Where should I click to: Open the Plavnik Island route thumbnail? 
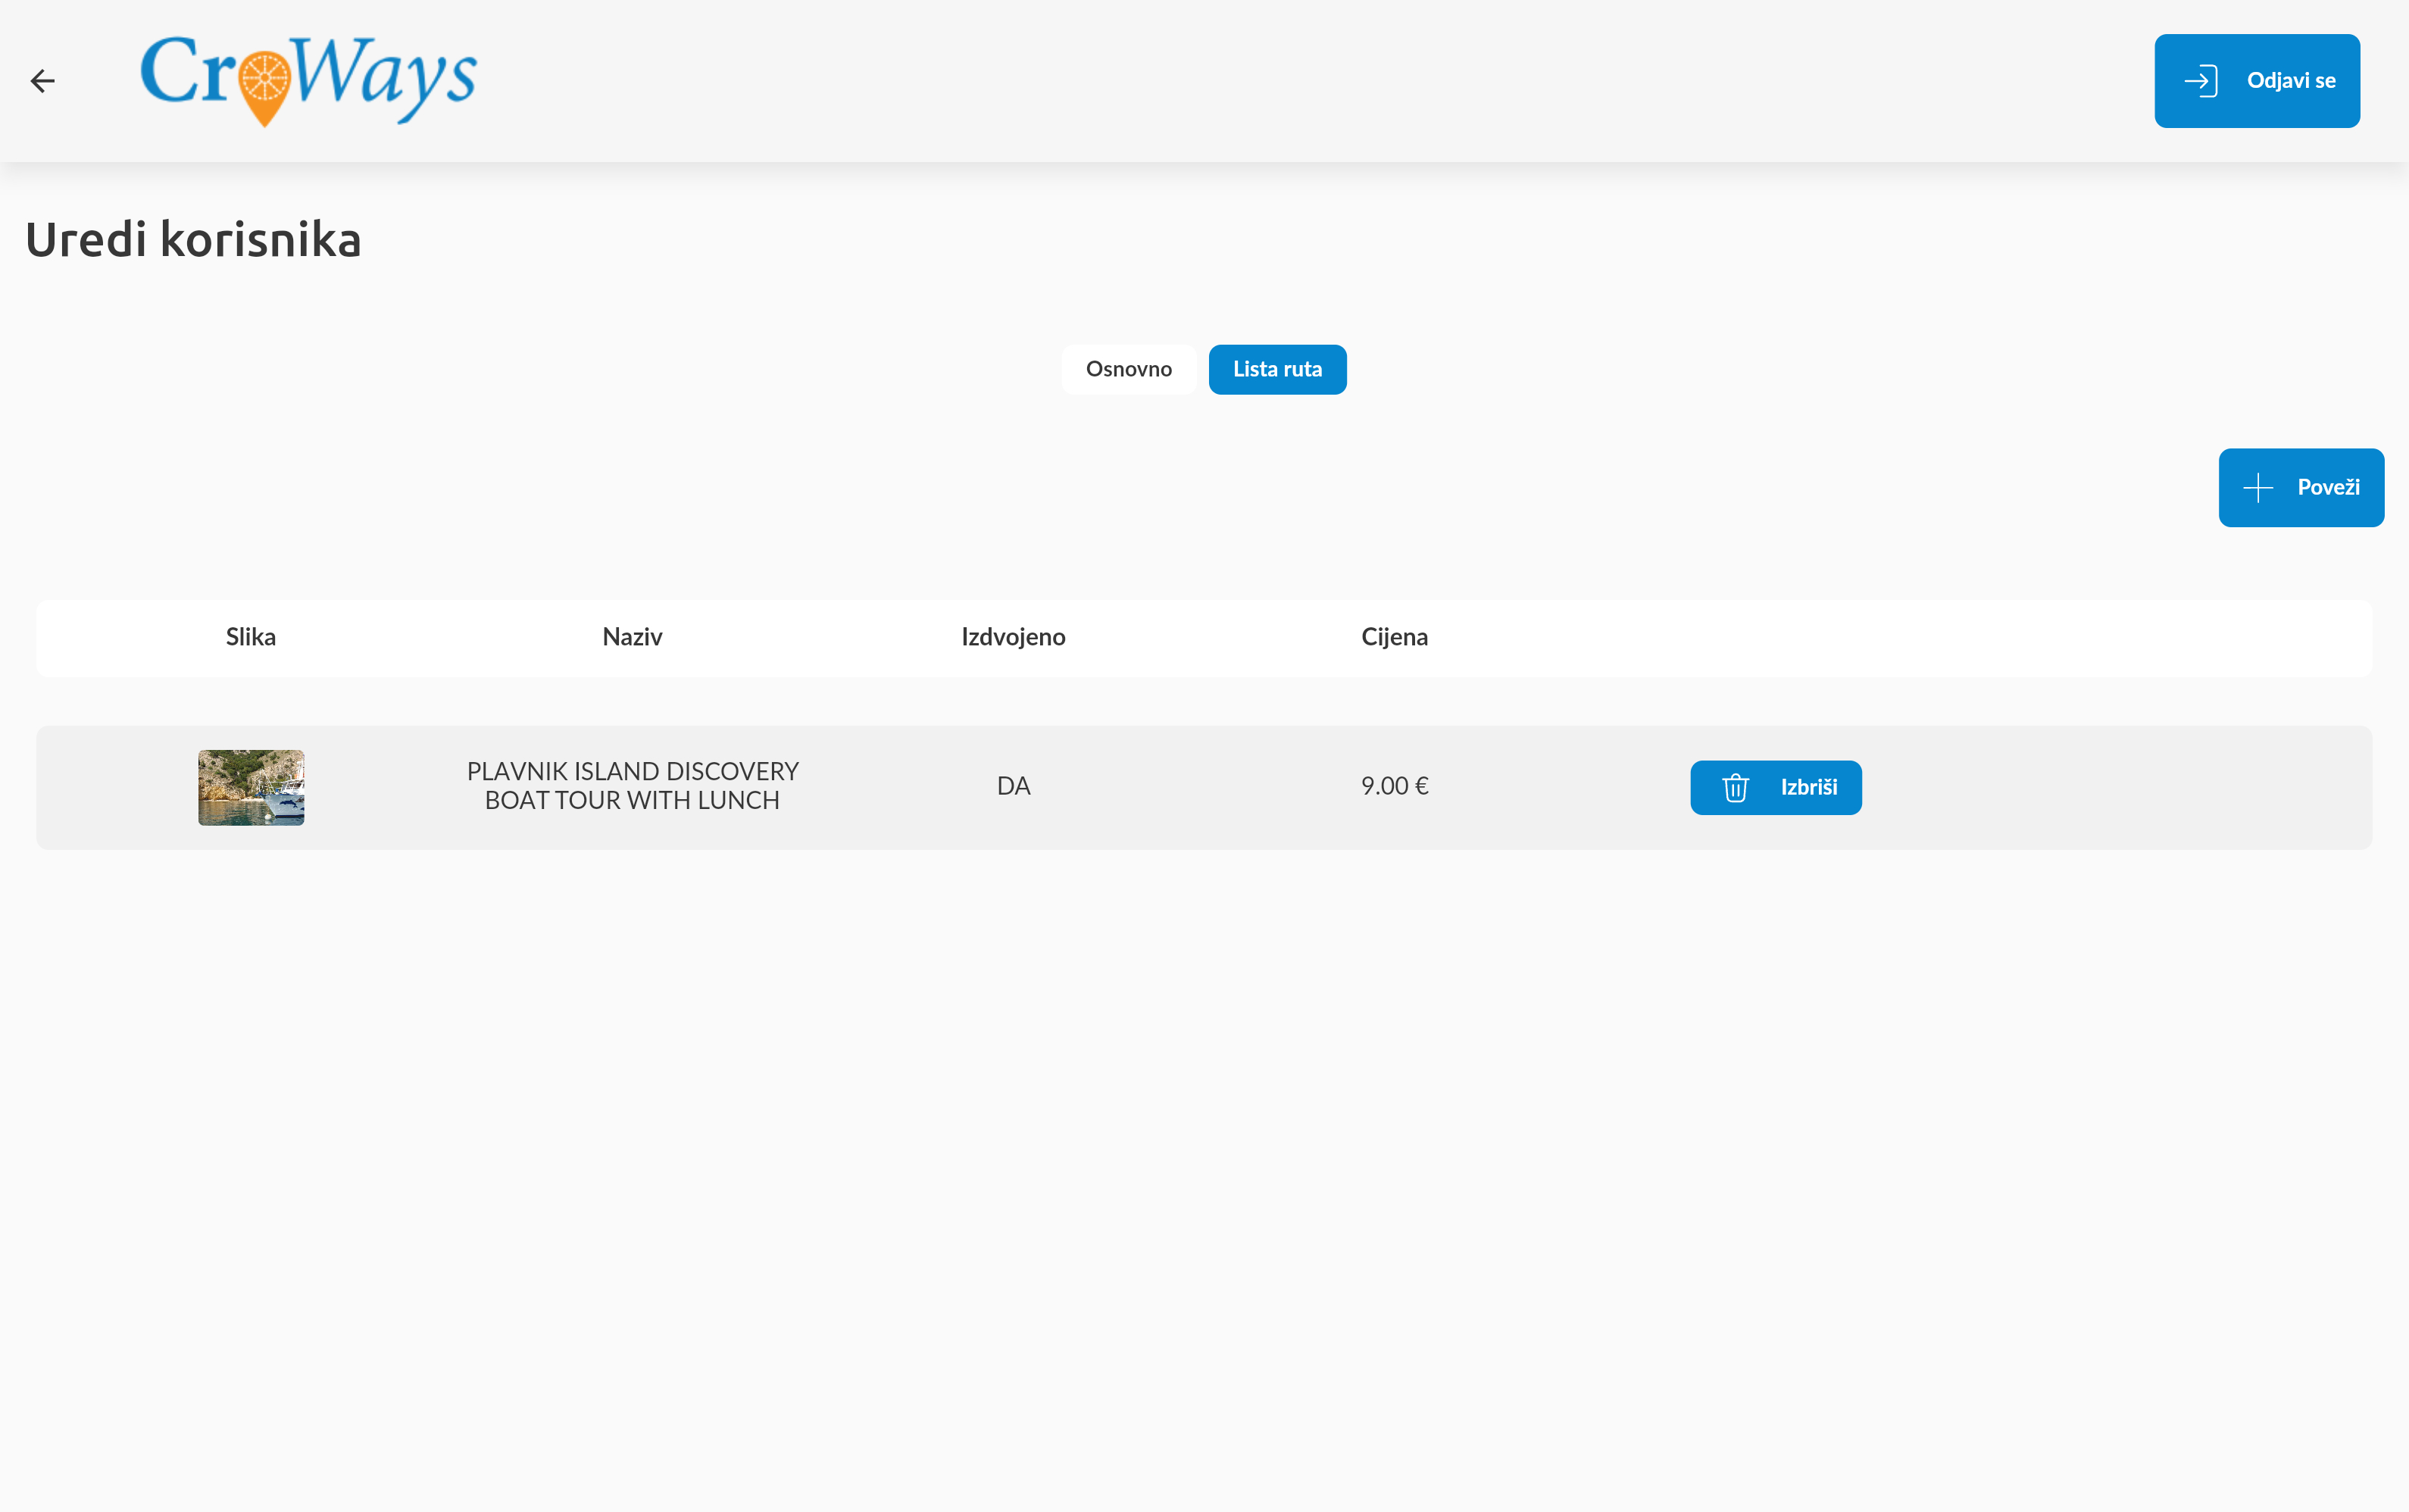coord(251,788)
